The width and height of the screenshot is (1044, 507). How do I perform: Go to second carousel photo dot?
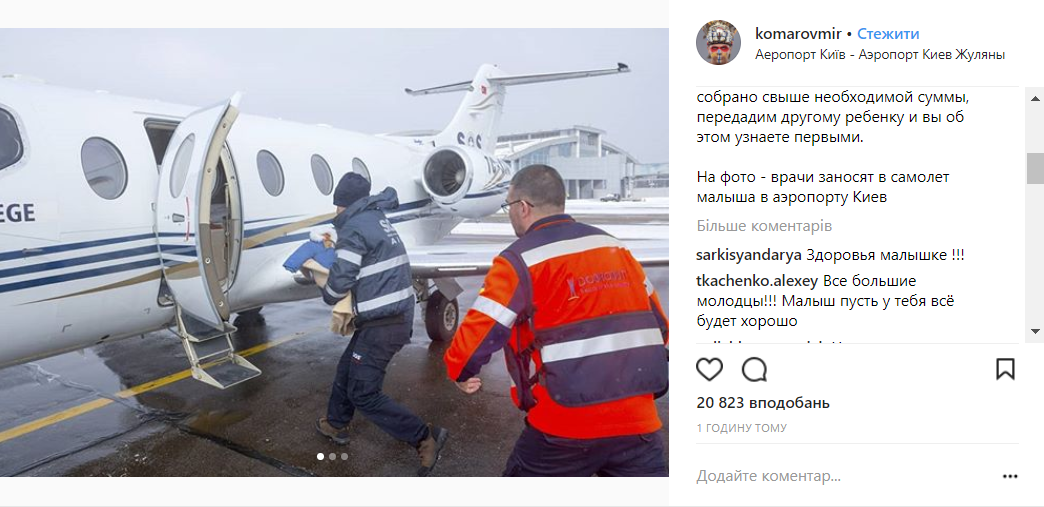[x=332, y=456]
